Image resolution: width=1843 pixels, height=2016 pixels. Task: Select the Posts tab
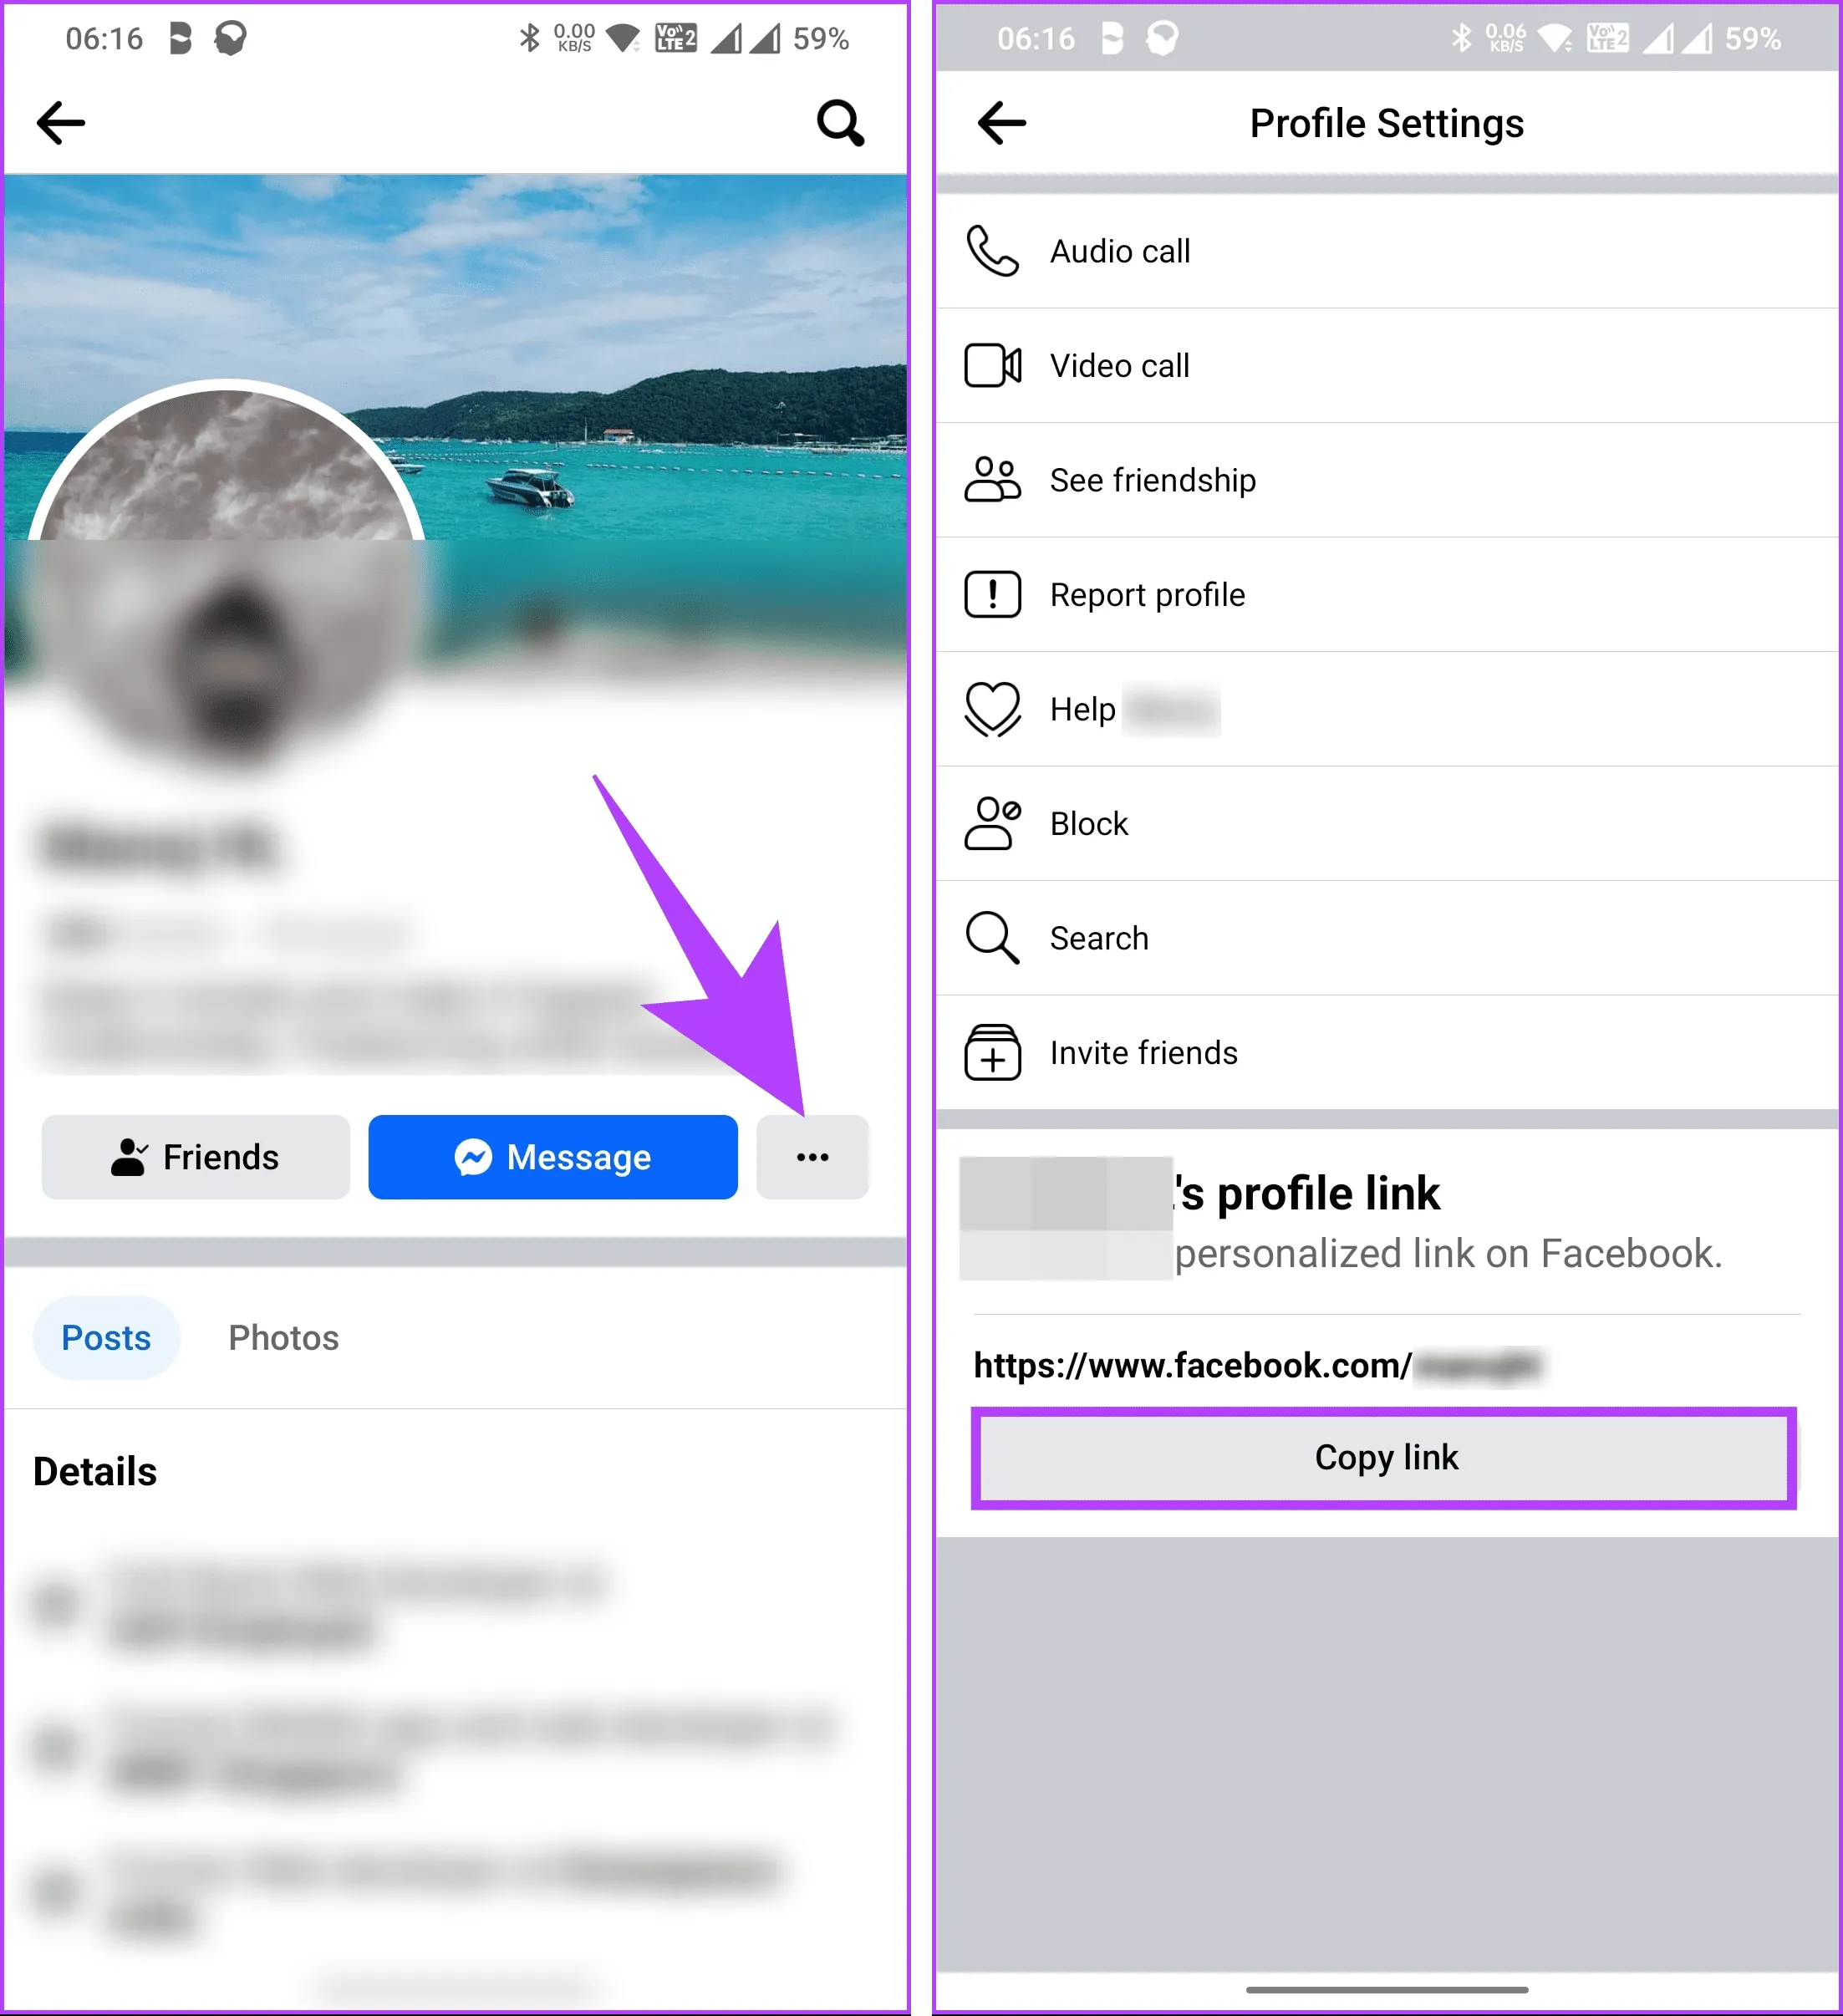click(106, 1338)
